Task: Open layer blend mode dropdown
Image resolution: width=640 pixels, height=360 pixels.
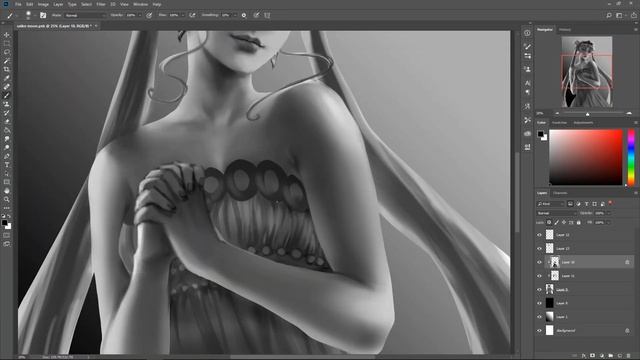Action: pos(556,213)
